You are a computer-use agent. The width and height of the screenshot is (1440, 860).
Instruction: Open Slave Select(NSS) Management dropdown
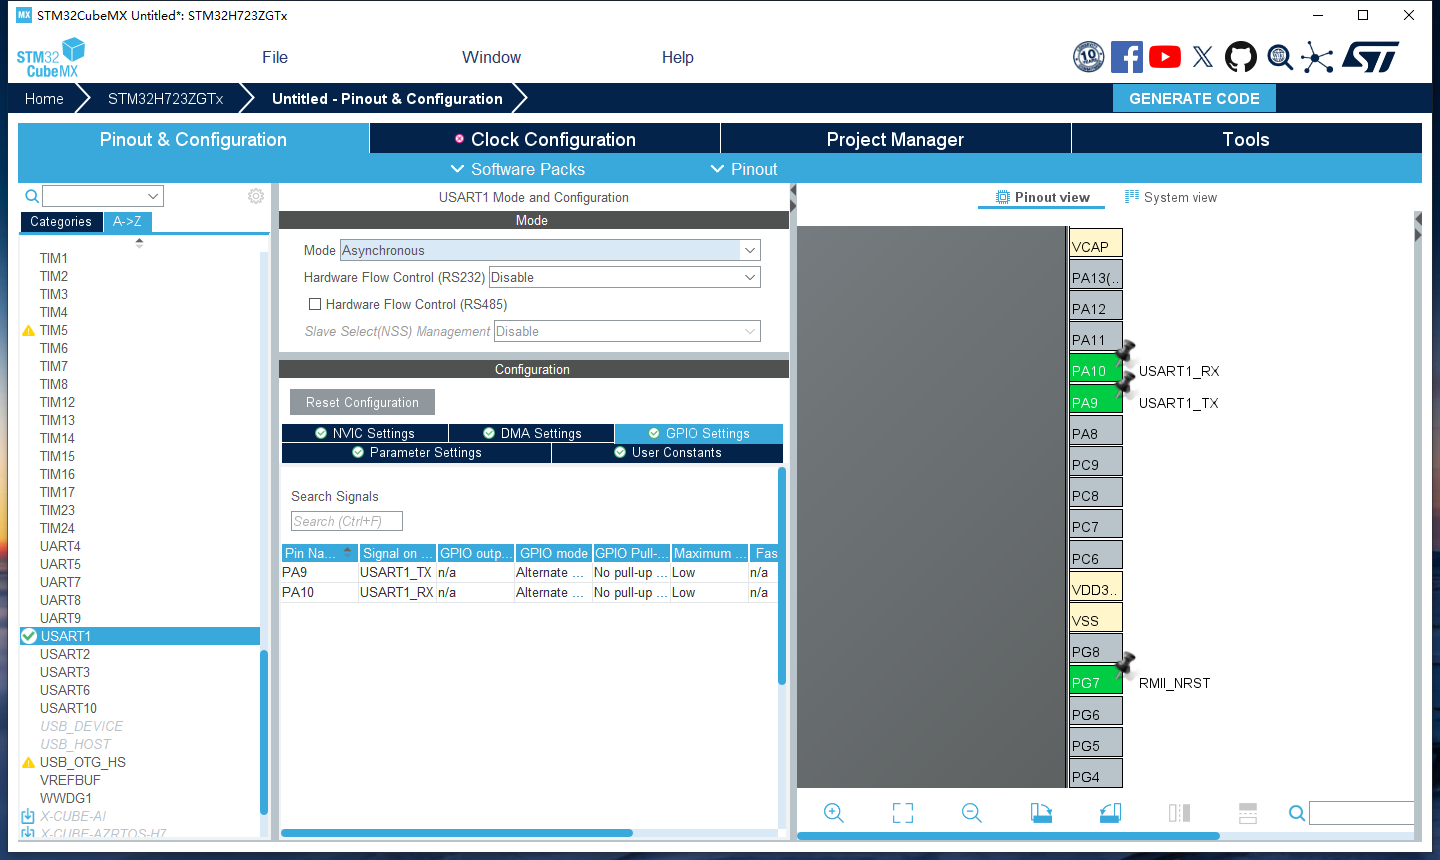point(627,331)
